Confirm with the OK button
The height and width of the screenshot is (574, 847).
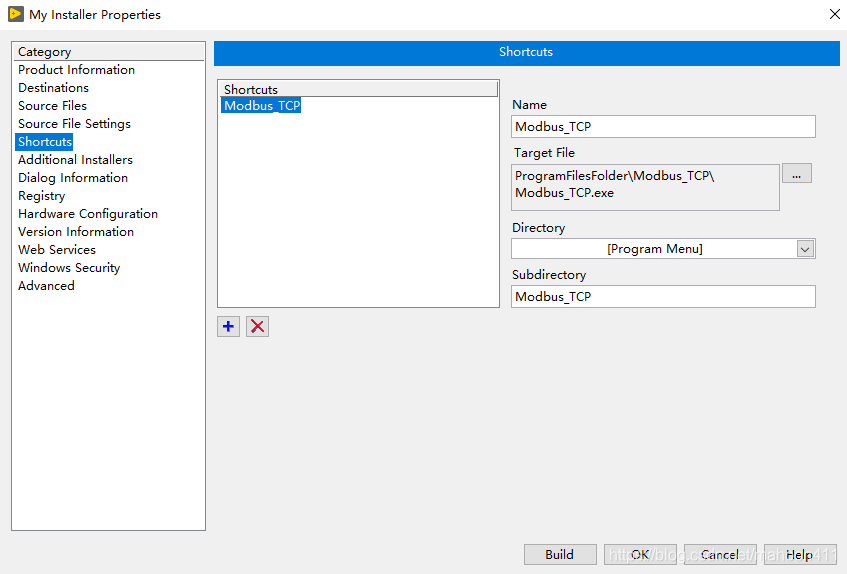(640, 555)
